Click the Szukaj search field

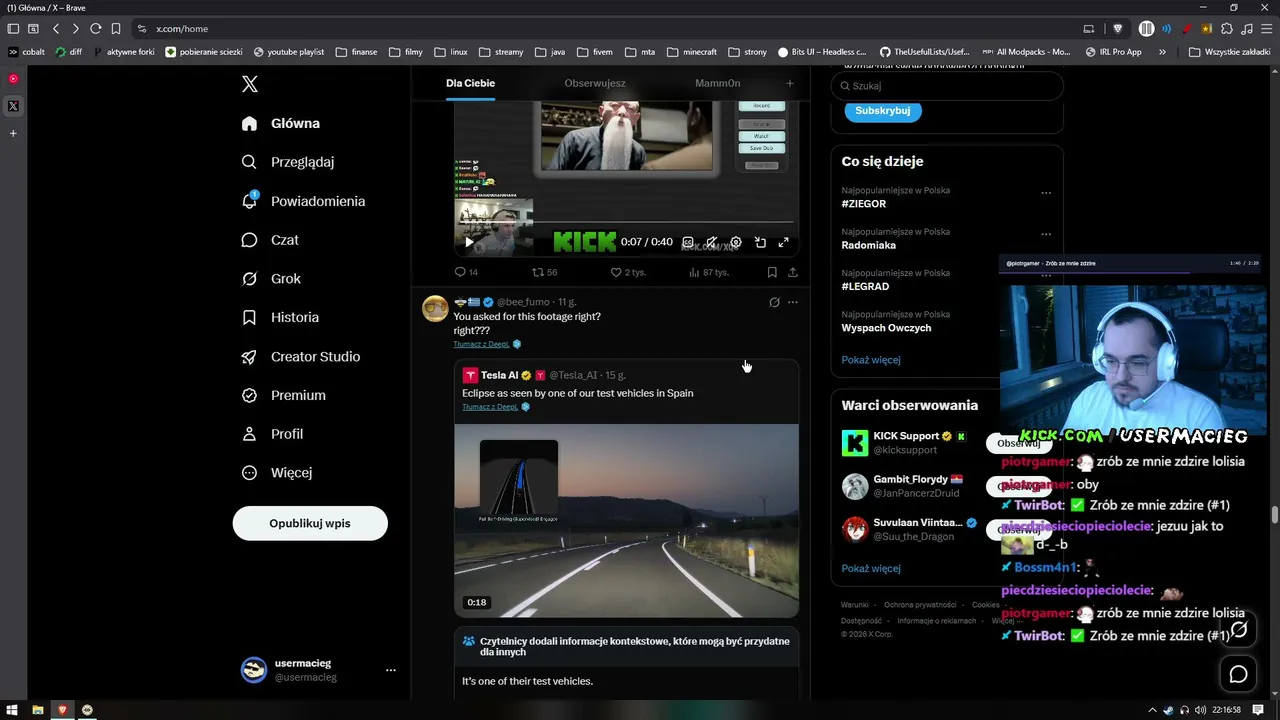pyautogui.click(x=947, y=86)
